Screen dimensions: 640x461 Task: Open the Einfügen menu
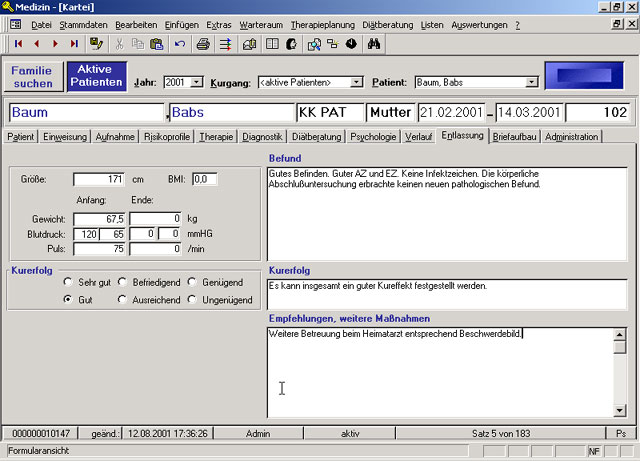(182, 25)
